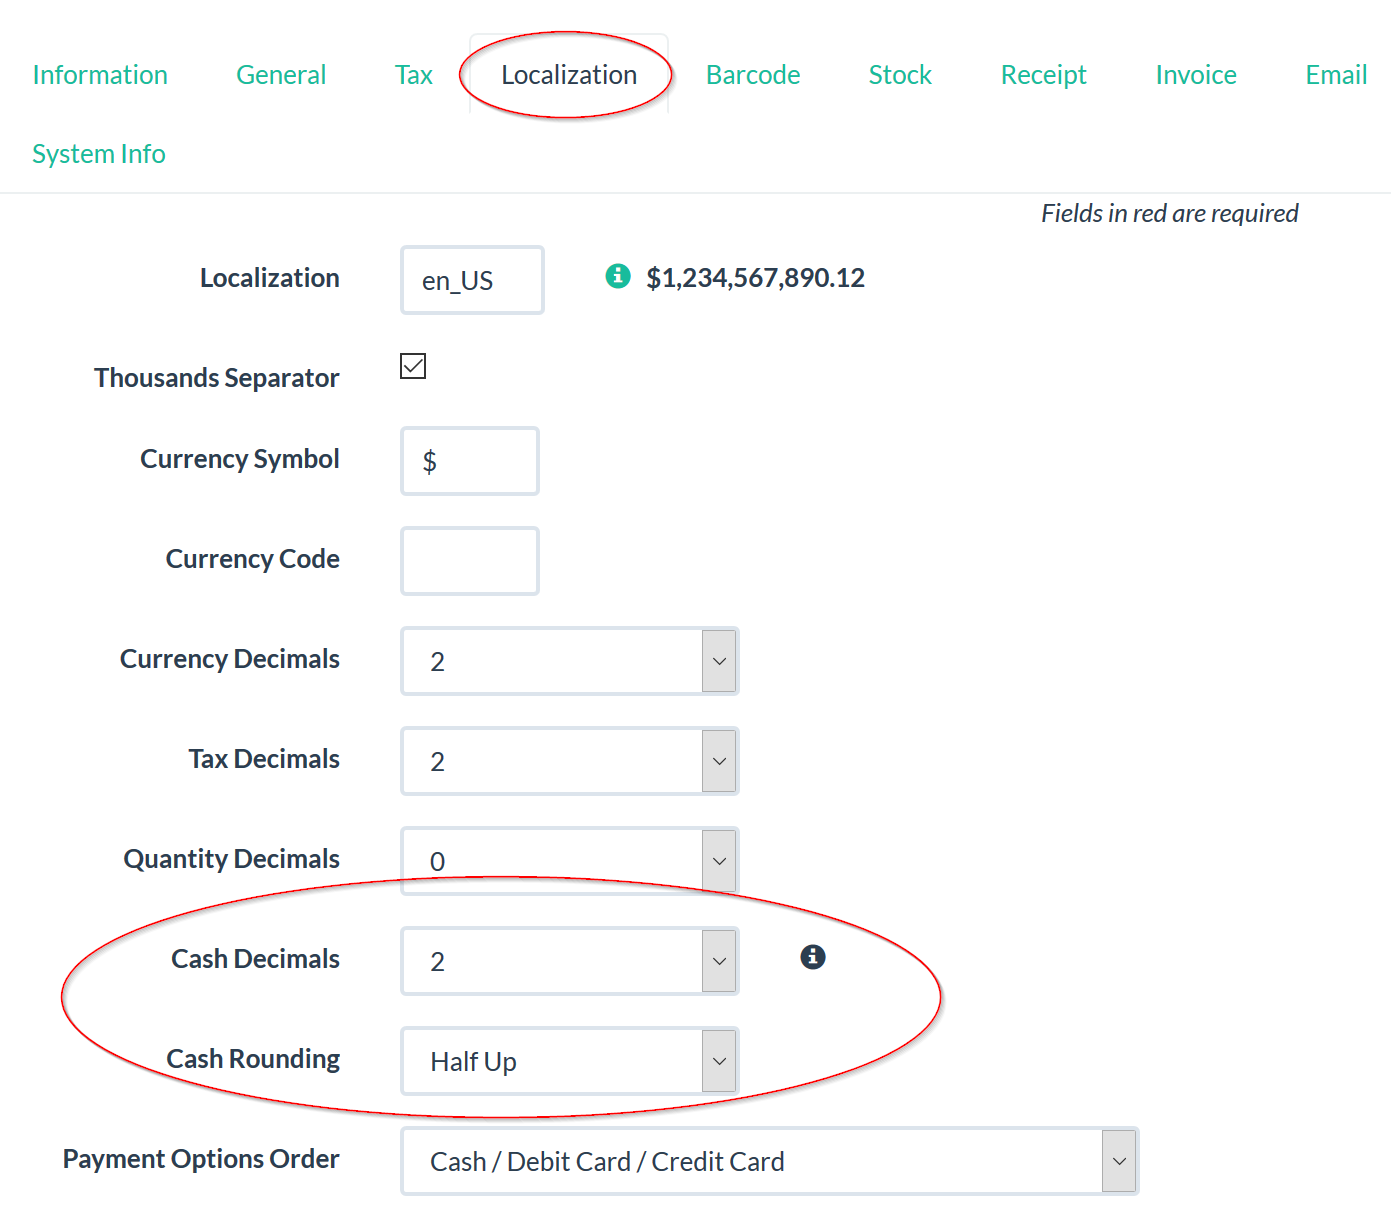Click the Currency Symbol field containing $
The width and height of the screenshot is (1391, 1221).
469,461
